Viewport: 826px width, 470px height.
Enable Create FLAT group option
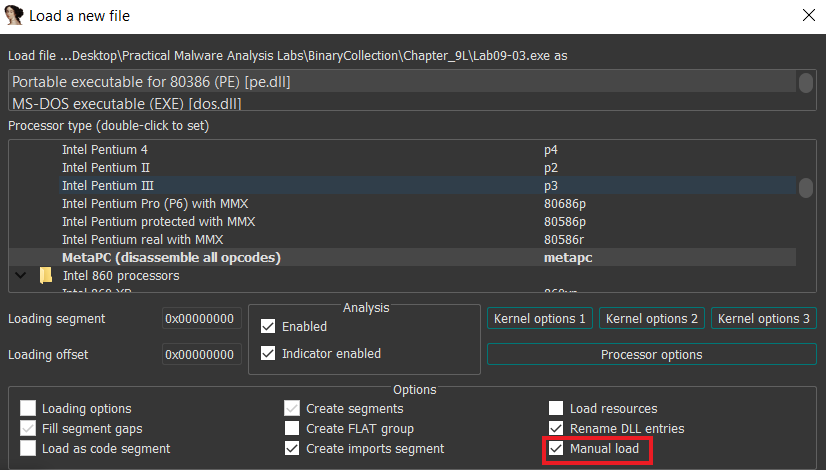point(292,429)
